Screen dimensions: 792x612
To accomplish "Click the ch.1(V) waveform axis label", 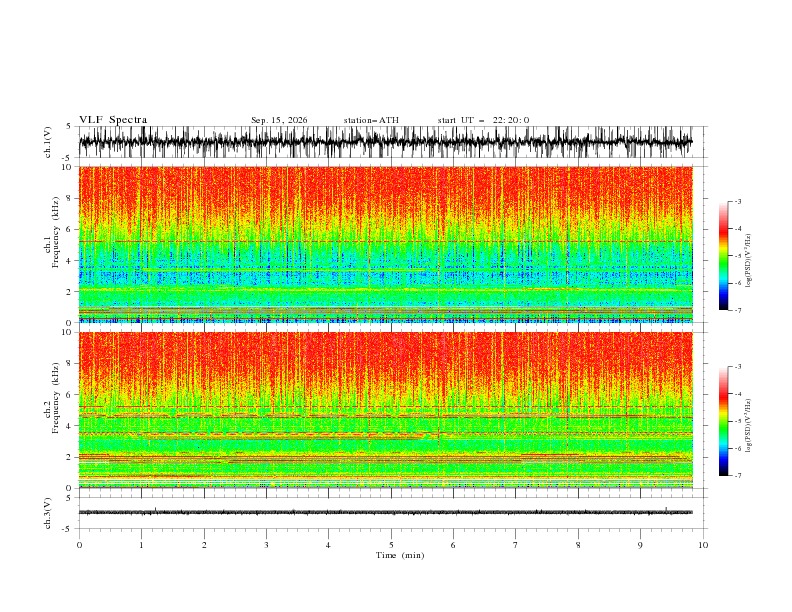I will [x=48, y=142].
